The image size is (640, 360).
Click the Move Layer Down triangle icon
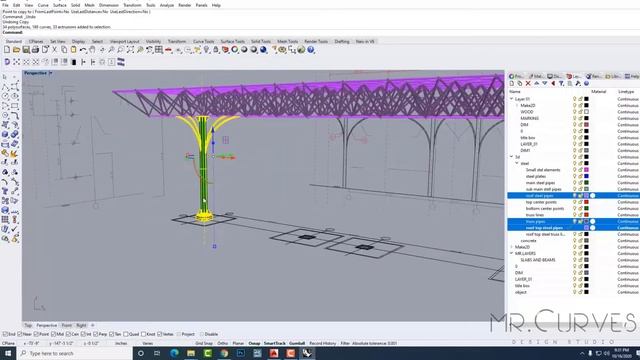click(x=544, y=83)
